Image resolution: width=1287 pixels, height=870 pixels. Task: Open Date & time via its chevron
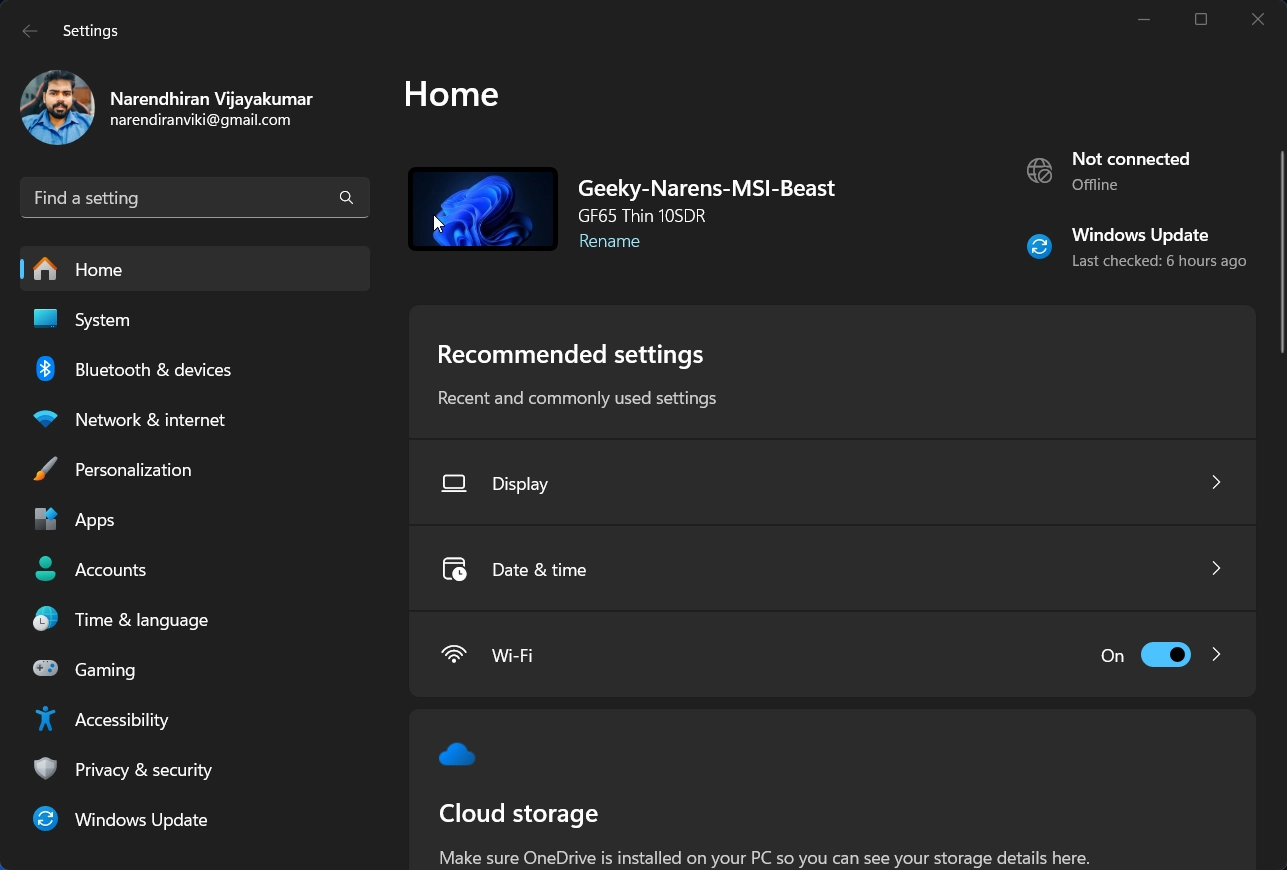coord(1216,568)
